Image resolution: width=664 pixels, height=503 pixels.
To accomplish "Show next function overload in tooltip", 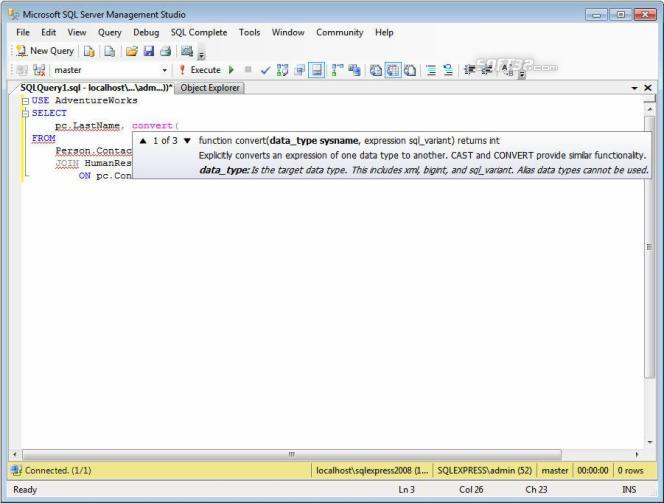I will click(187, 141).
